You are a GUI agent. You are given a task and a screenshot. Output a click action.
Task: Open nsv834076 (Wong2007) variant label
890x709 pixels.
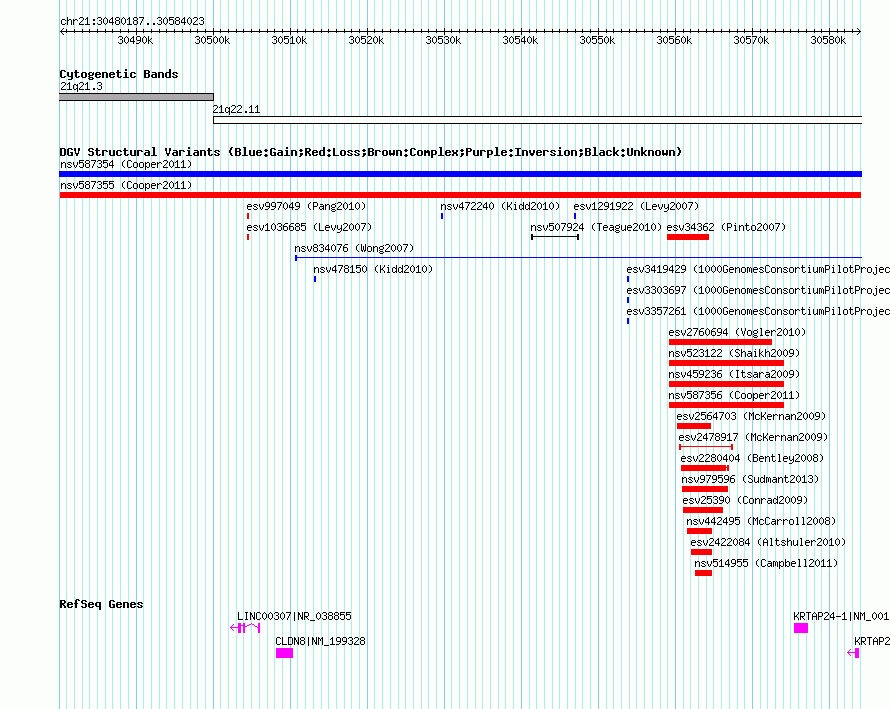[354, 248]
